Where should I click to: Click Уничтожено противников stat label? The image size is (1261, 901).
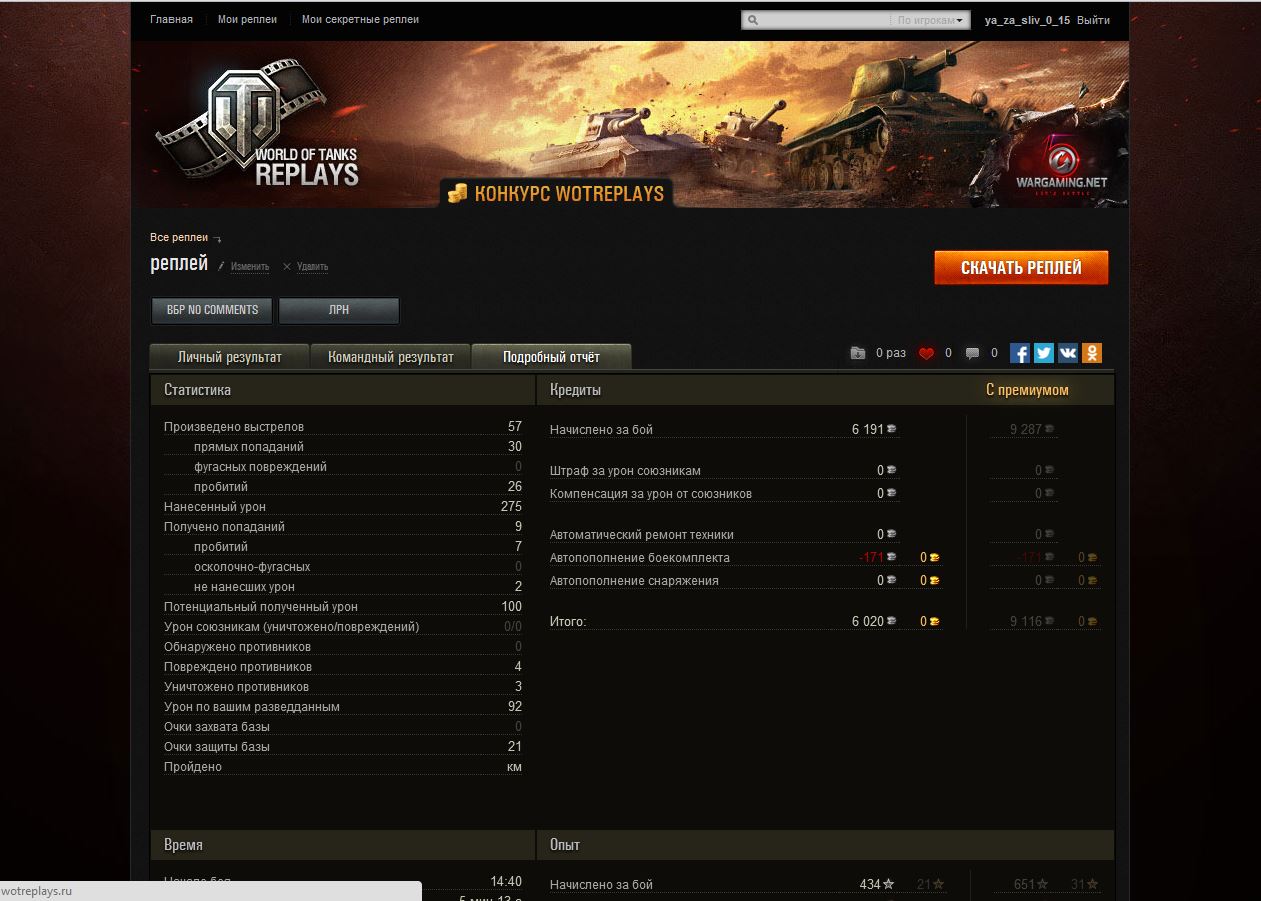click(236, 687)
